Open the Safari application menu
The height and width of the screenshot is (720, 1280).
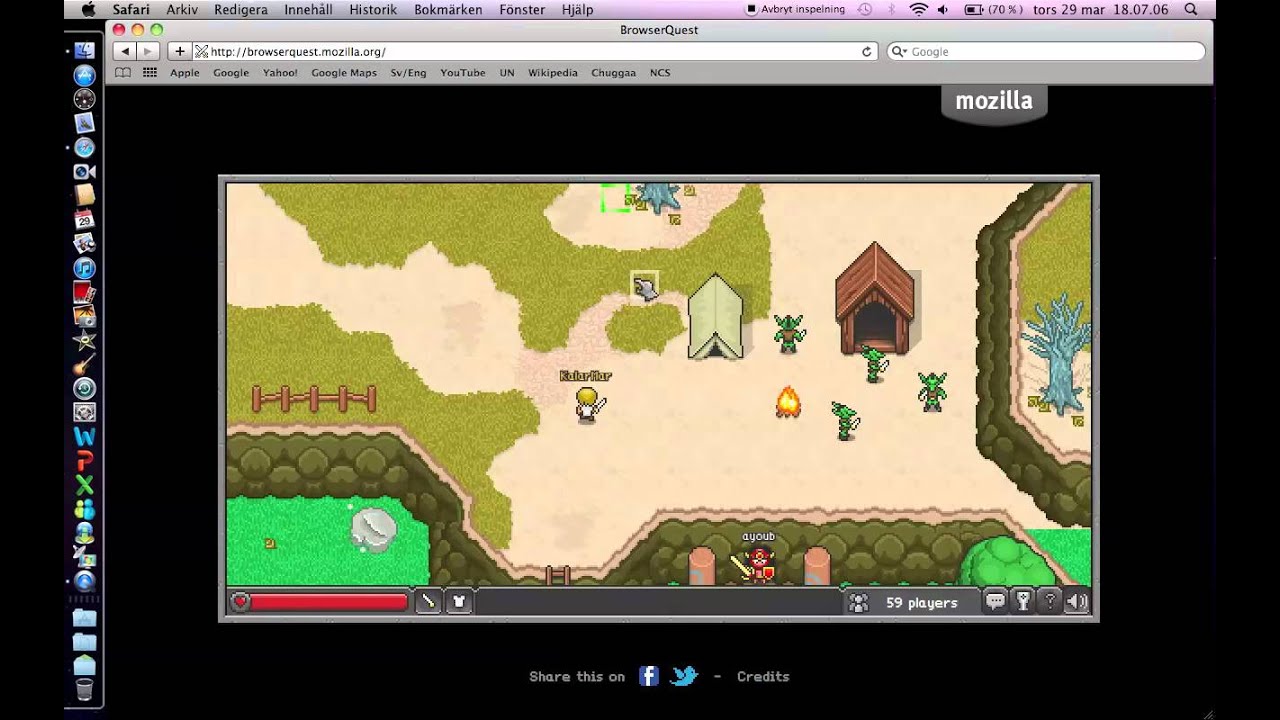[x=131, y=9]
